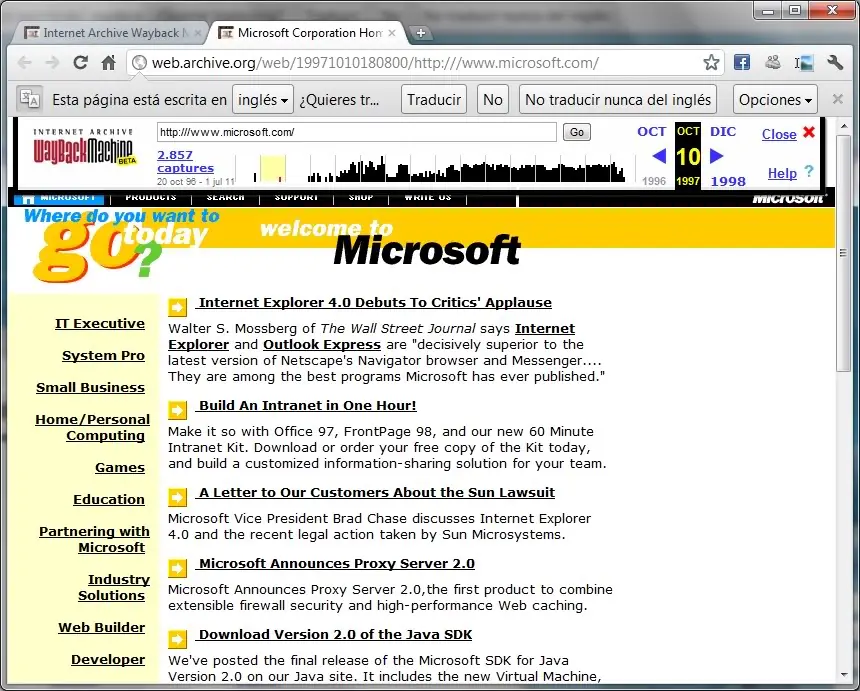Click the Wayback Machine logo
This screenshot has height=691, width=860.
pyautogui.click(x=84, y=147)
